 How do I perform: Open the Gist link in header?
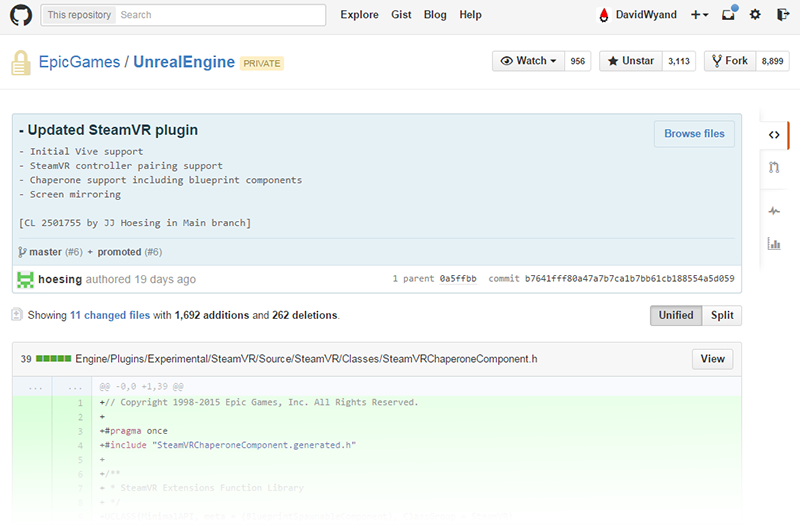click(x=401, y=15)
